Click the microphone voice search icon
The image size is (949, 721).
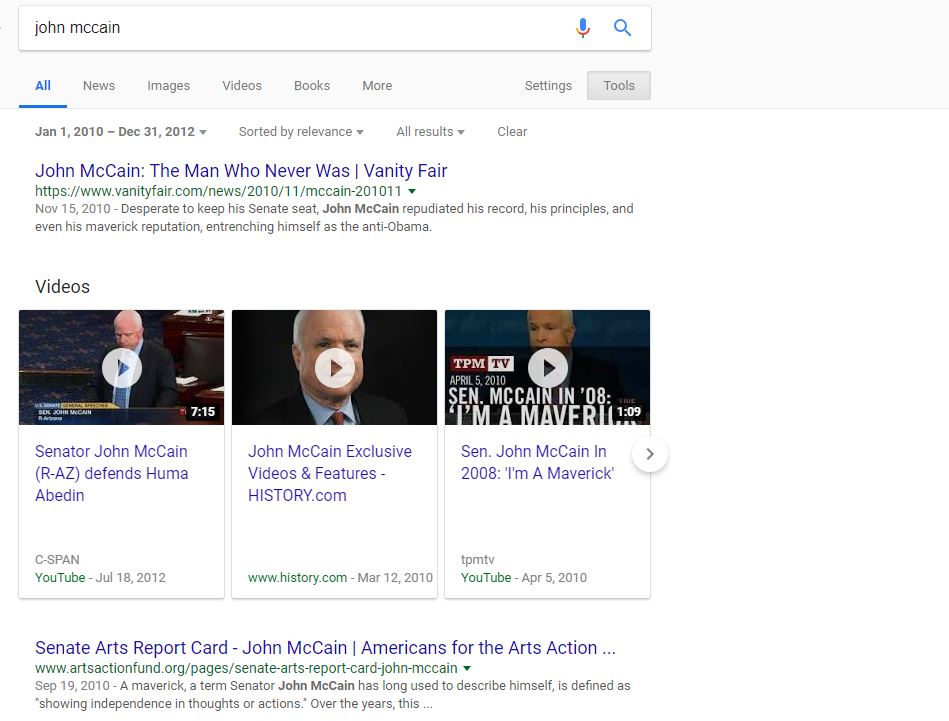coord(583,28)
